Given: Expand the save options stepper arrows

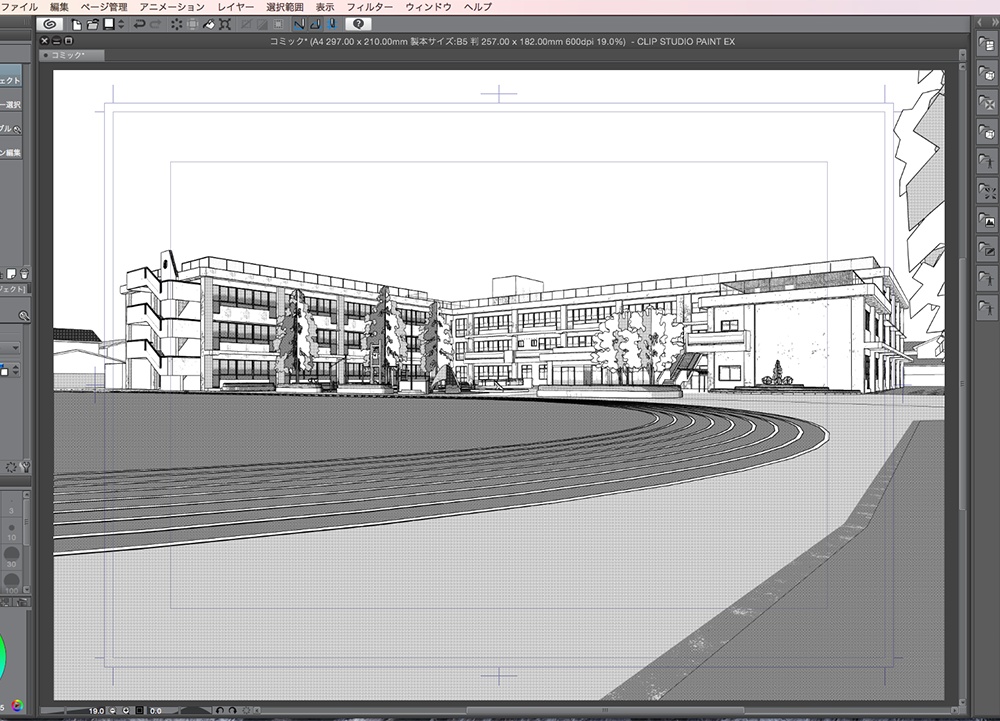Looking at the screenshot, I should pyautogui.click(x=121, y=24).
